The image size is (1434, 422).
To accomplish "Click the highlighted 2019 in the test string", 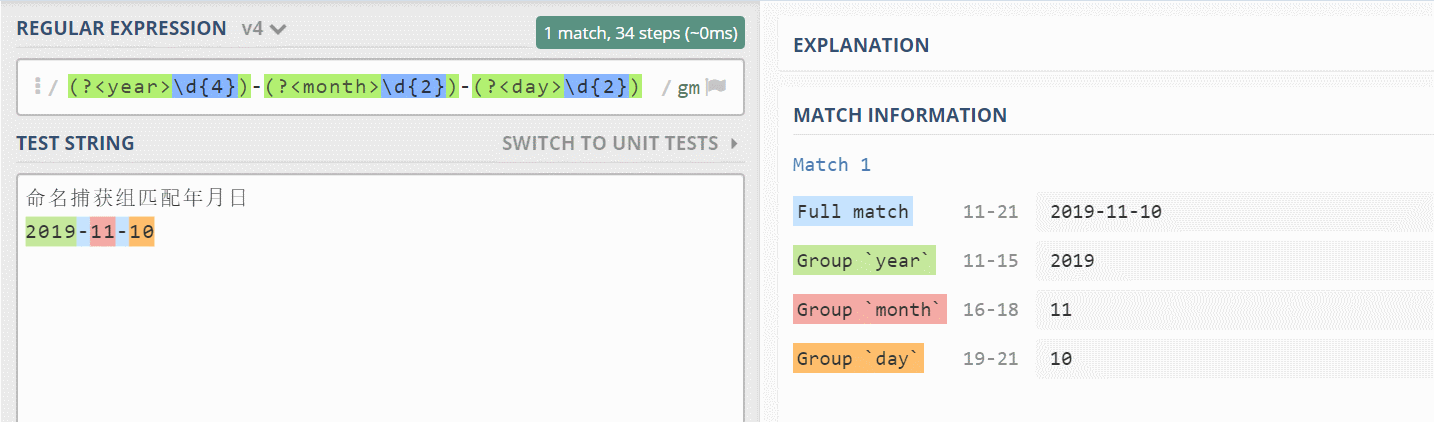I will point(51,233).
